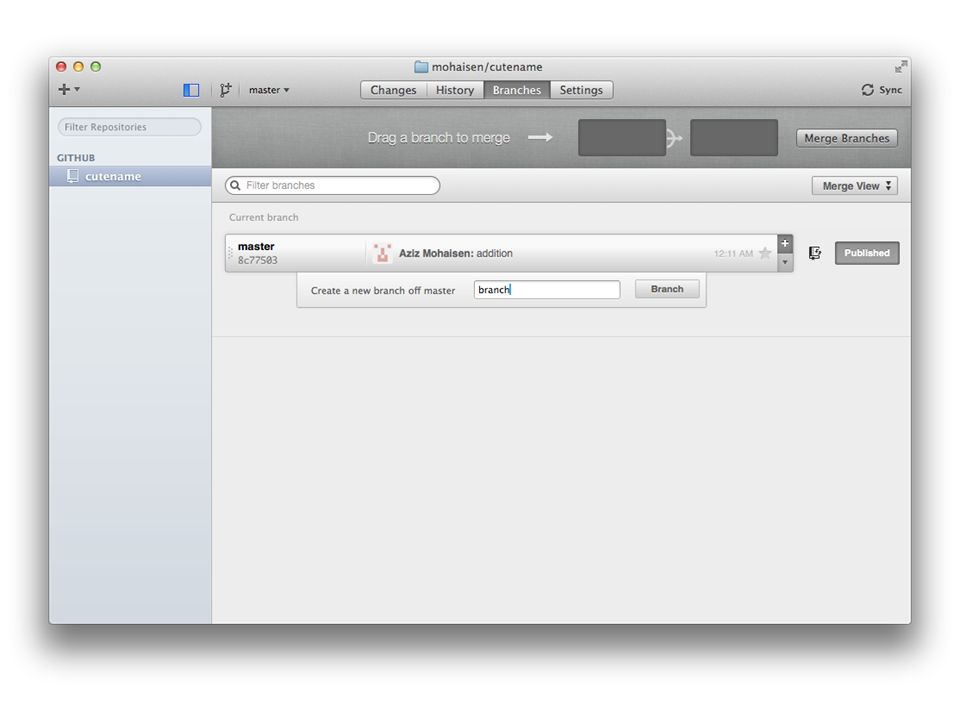Viewport: 960px width, 720px height.
Task: Click the full screen arrows icon
Action: click(x=901, y=67)
